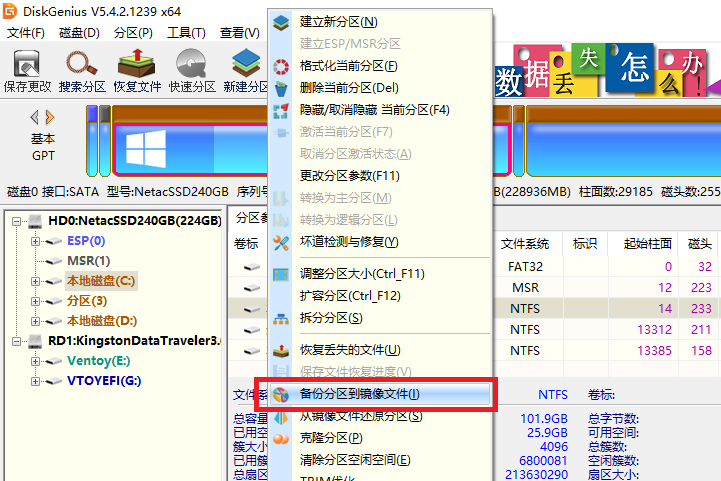Image resolution: width=721 pixels, height=481 pixels.
Task: Choose 恢复丢失的文件(U) menu entry
Action: coord(380,350)
